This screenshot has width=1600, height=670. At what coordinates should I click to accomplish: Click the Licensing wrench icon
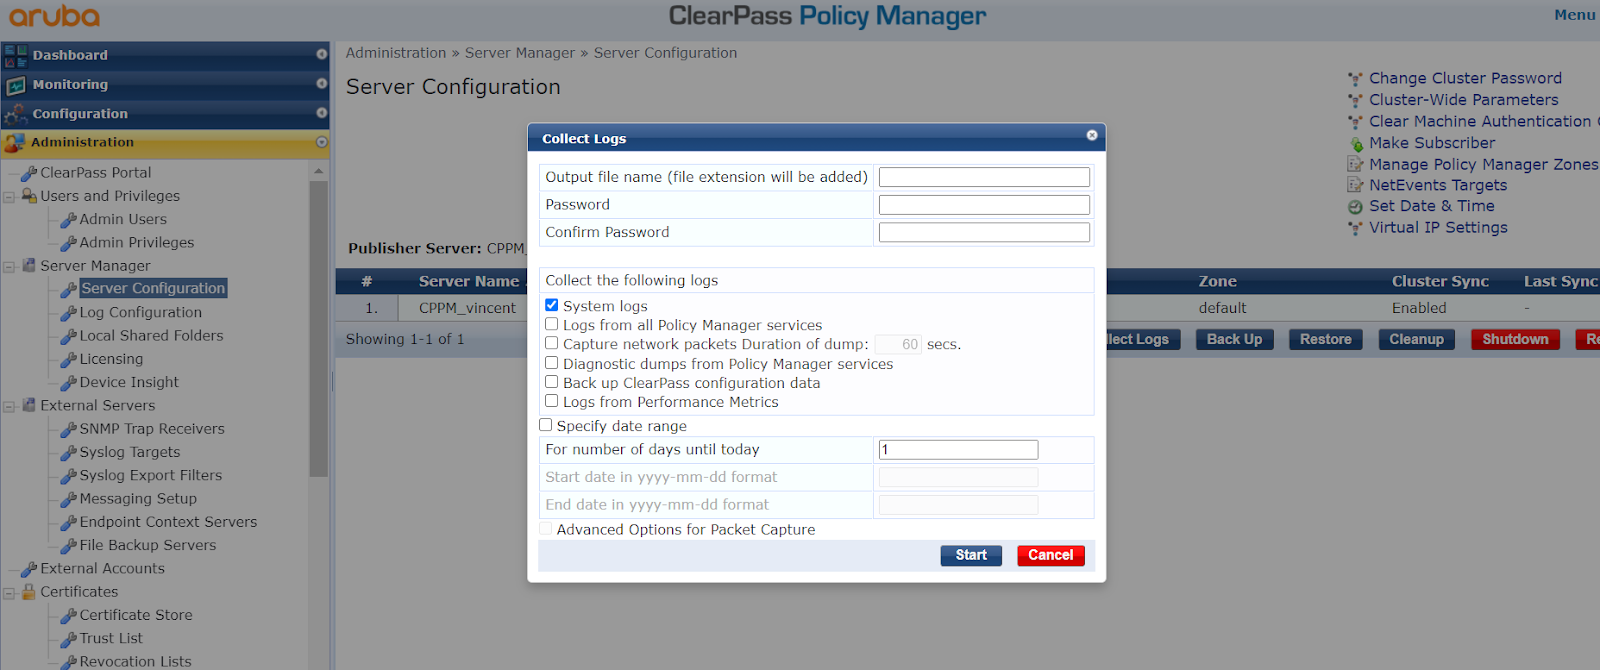click(68, 359)
